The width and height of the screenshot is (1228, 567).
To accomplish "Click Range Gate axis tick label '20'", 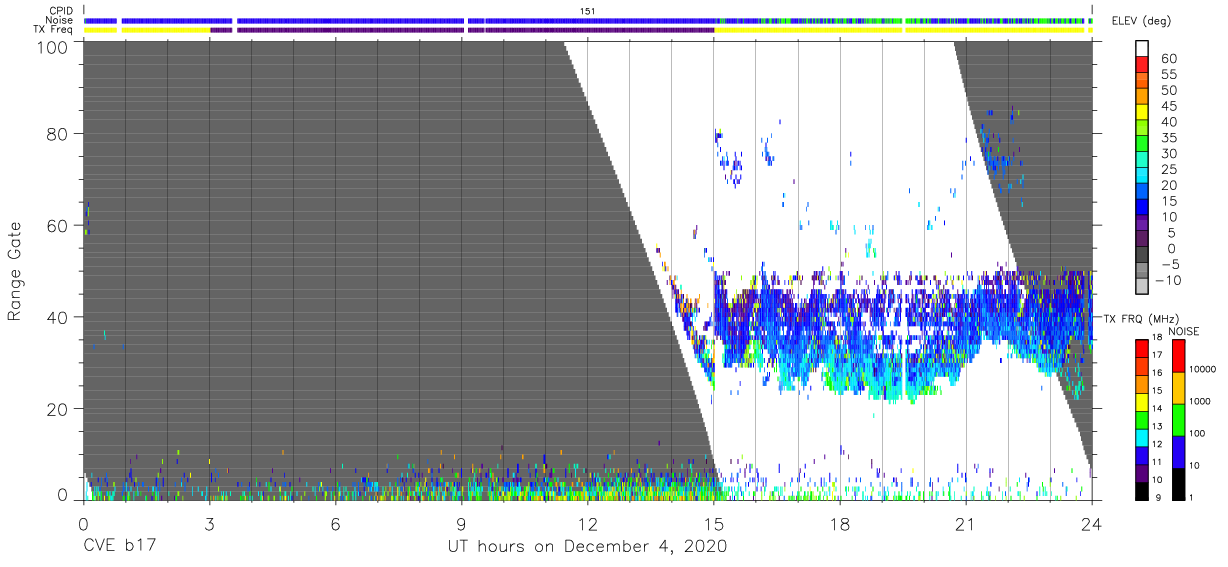I will pyautogui.click(x=57, y=409).
